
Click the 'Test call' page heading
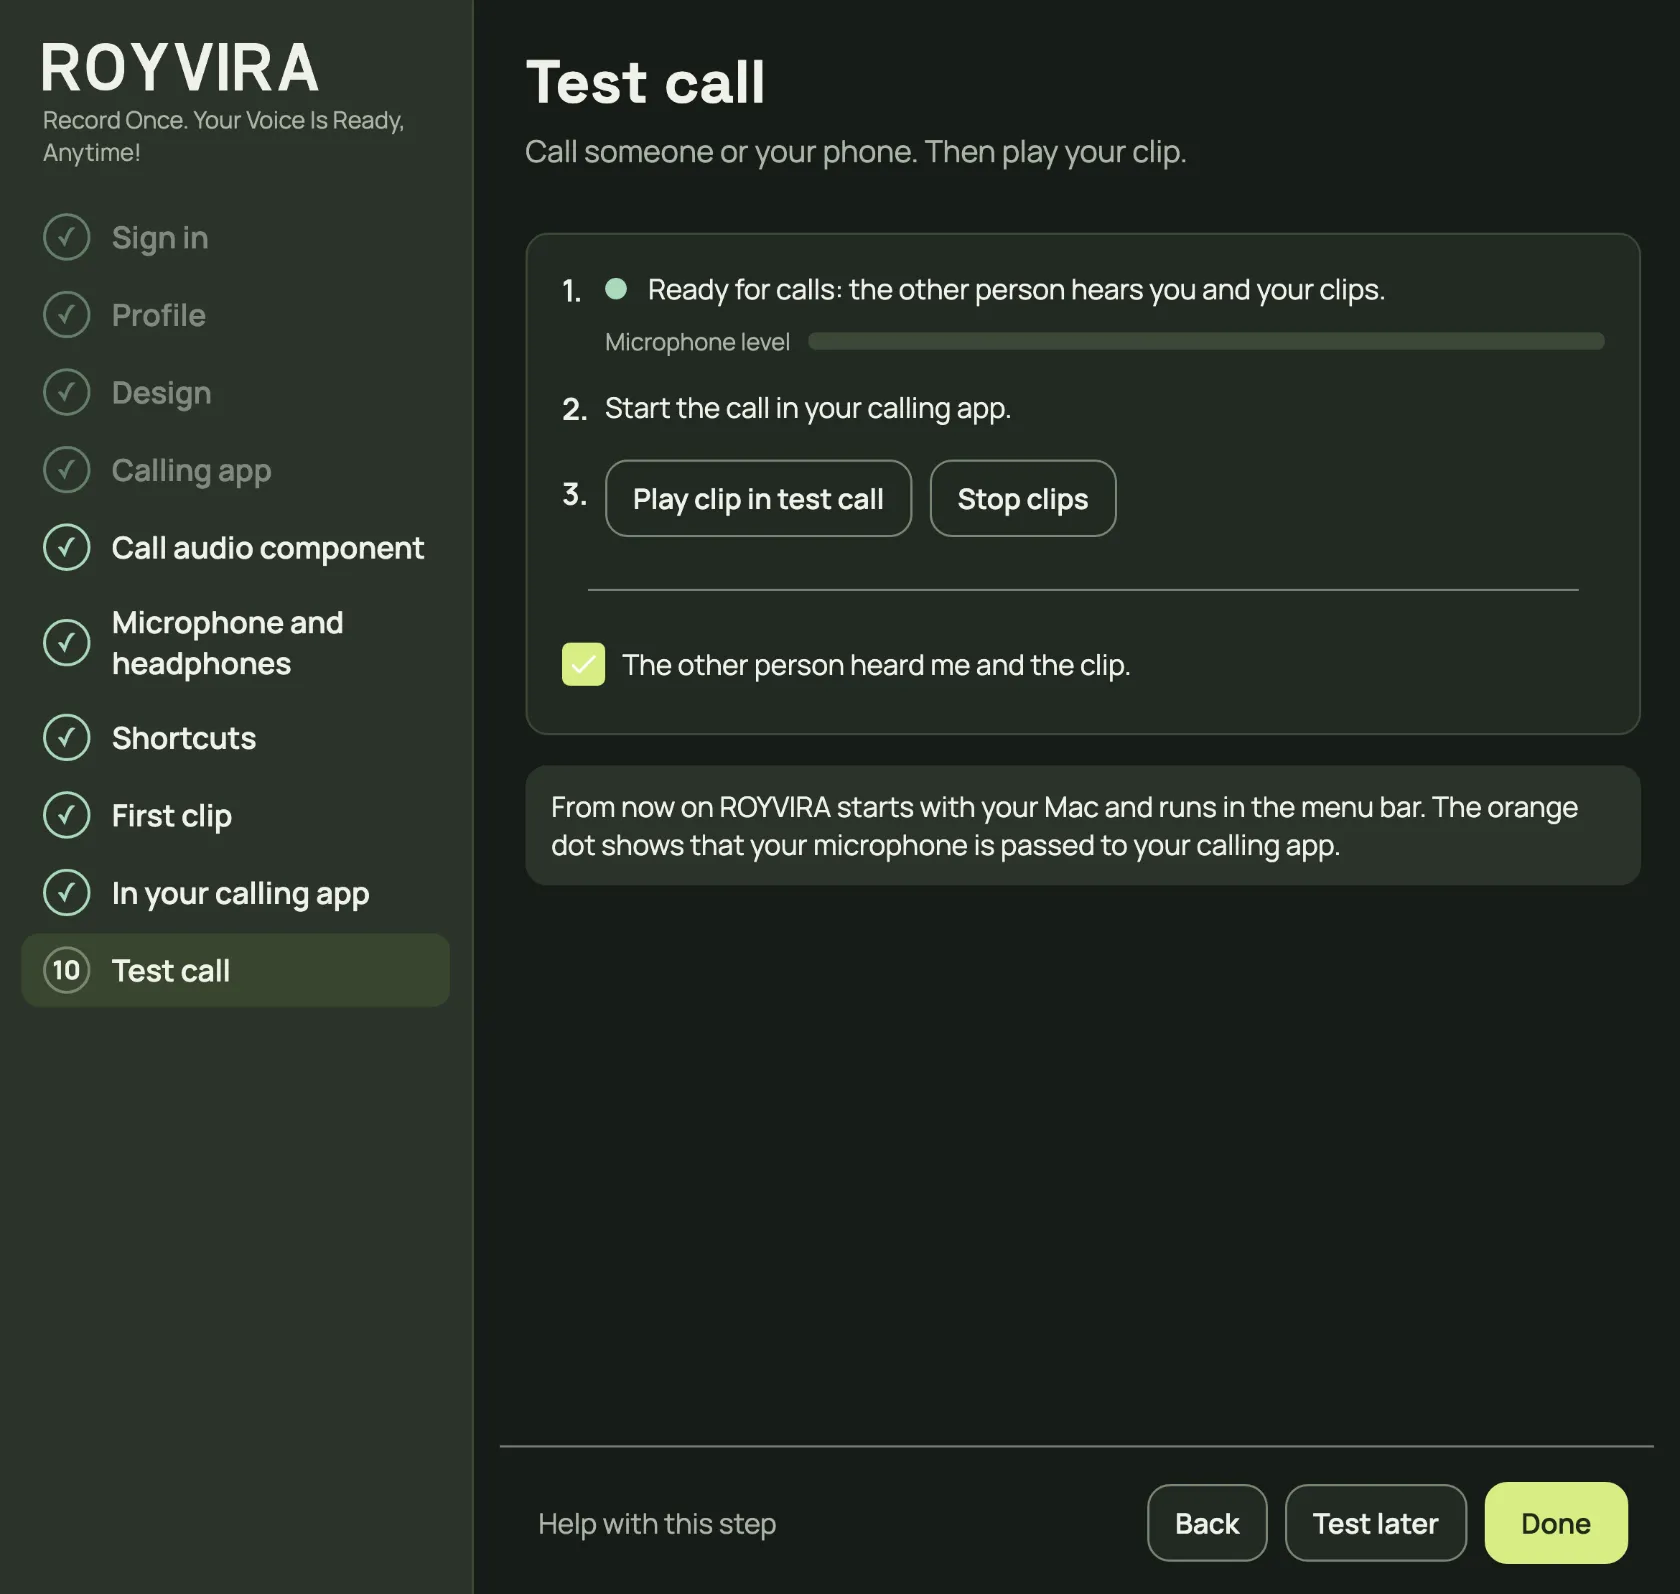pyautogui.click(x=646, y=81)
